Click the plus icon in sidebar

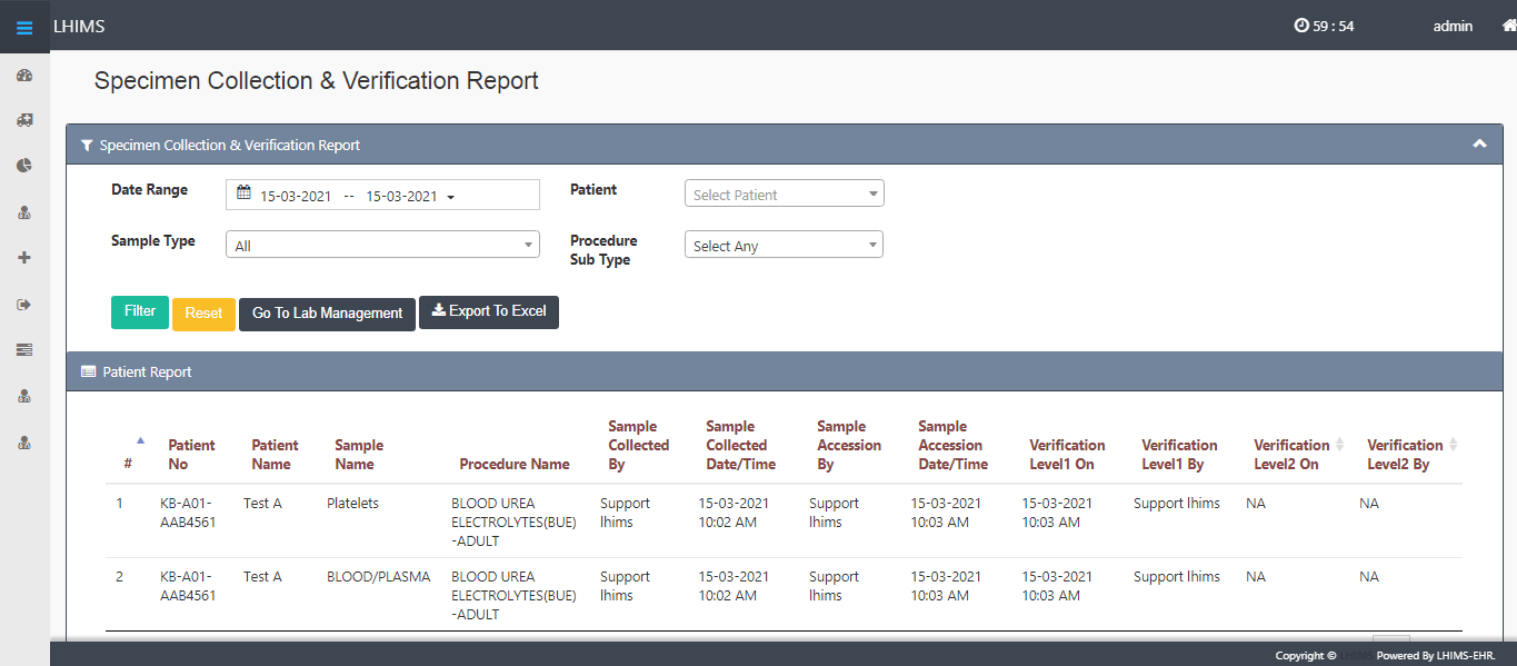(x=25, y=258)
